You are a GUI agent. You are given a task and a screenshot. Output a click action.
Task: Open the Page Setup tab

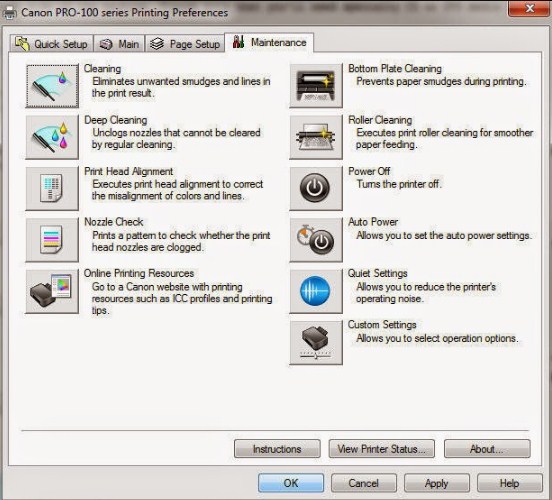[x=185, y=44]
